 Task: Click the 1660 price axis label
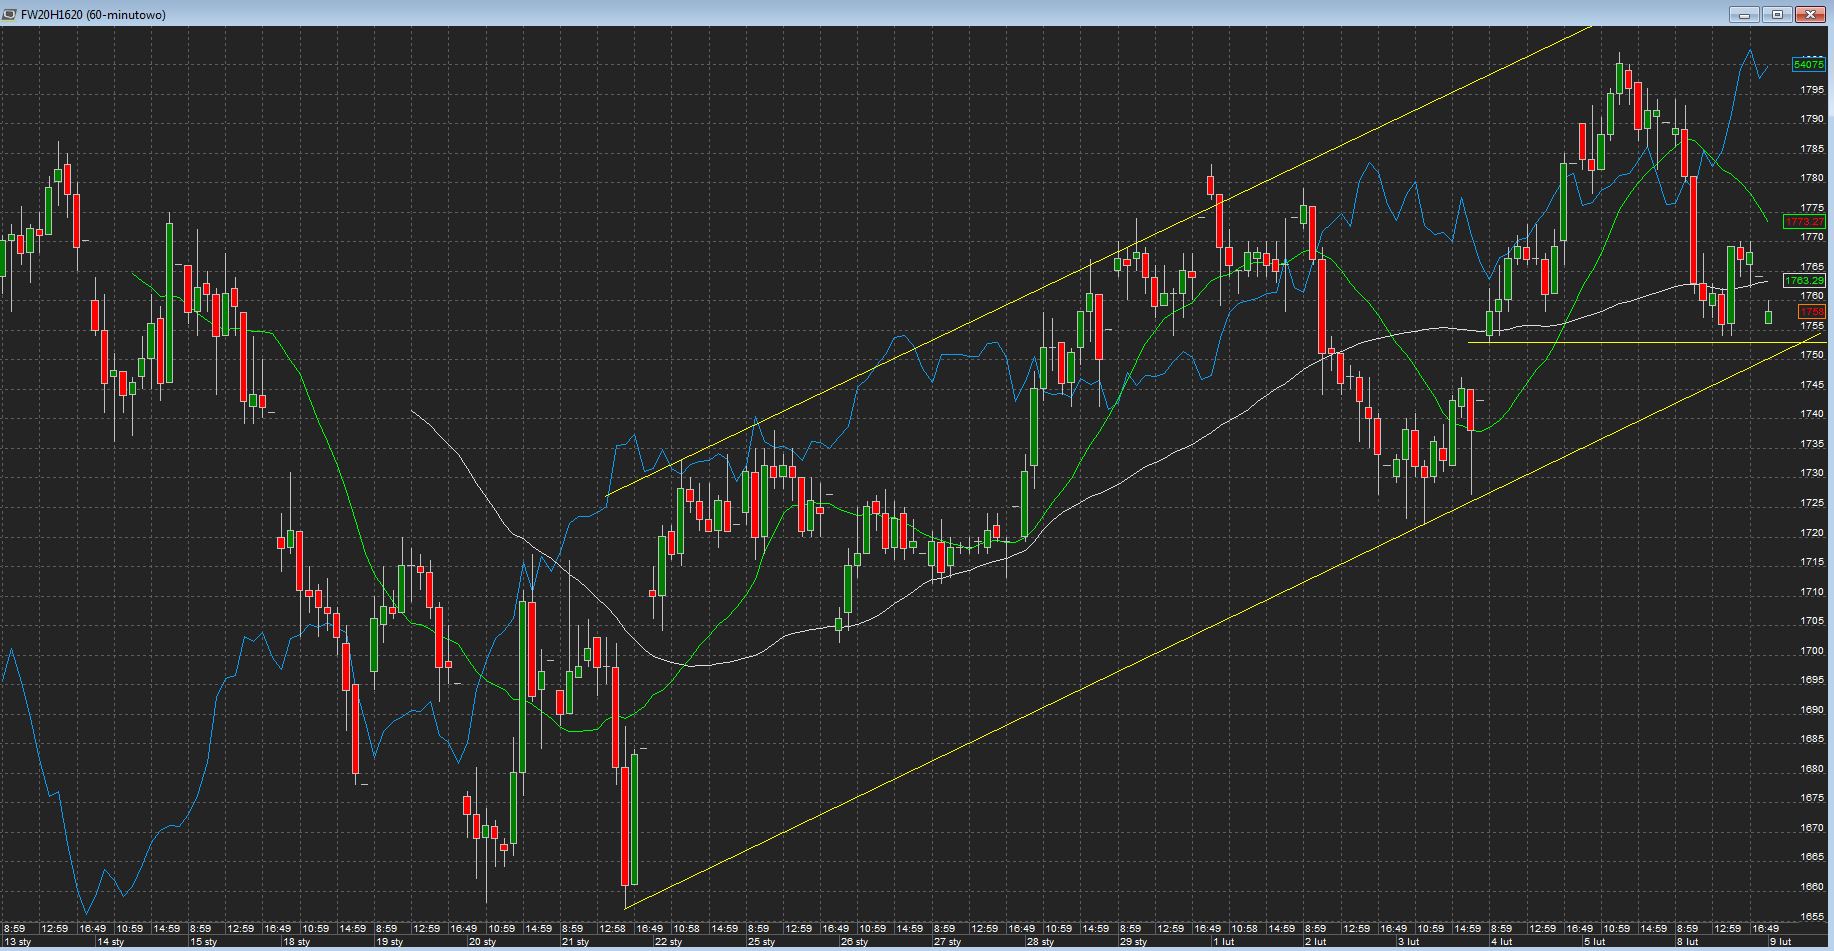pos(1812,887)
